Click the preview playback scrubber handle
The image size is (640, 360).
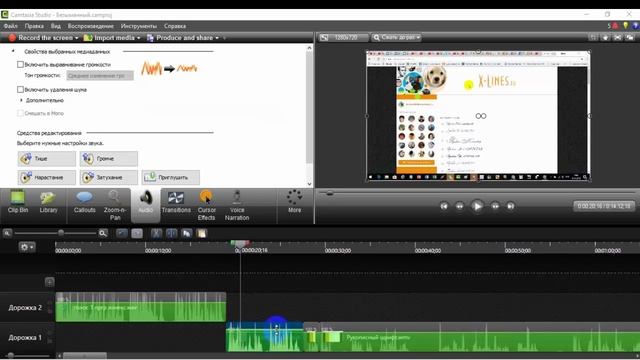tap(329, 193)
